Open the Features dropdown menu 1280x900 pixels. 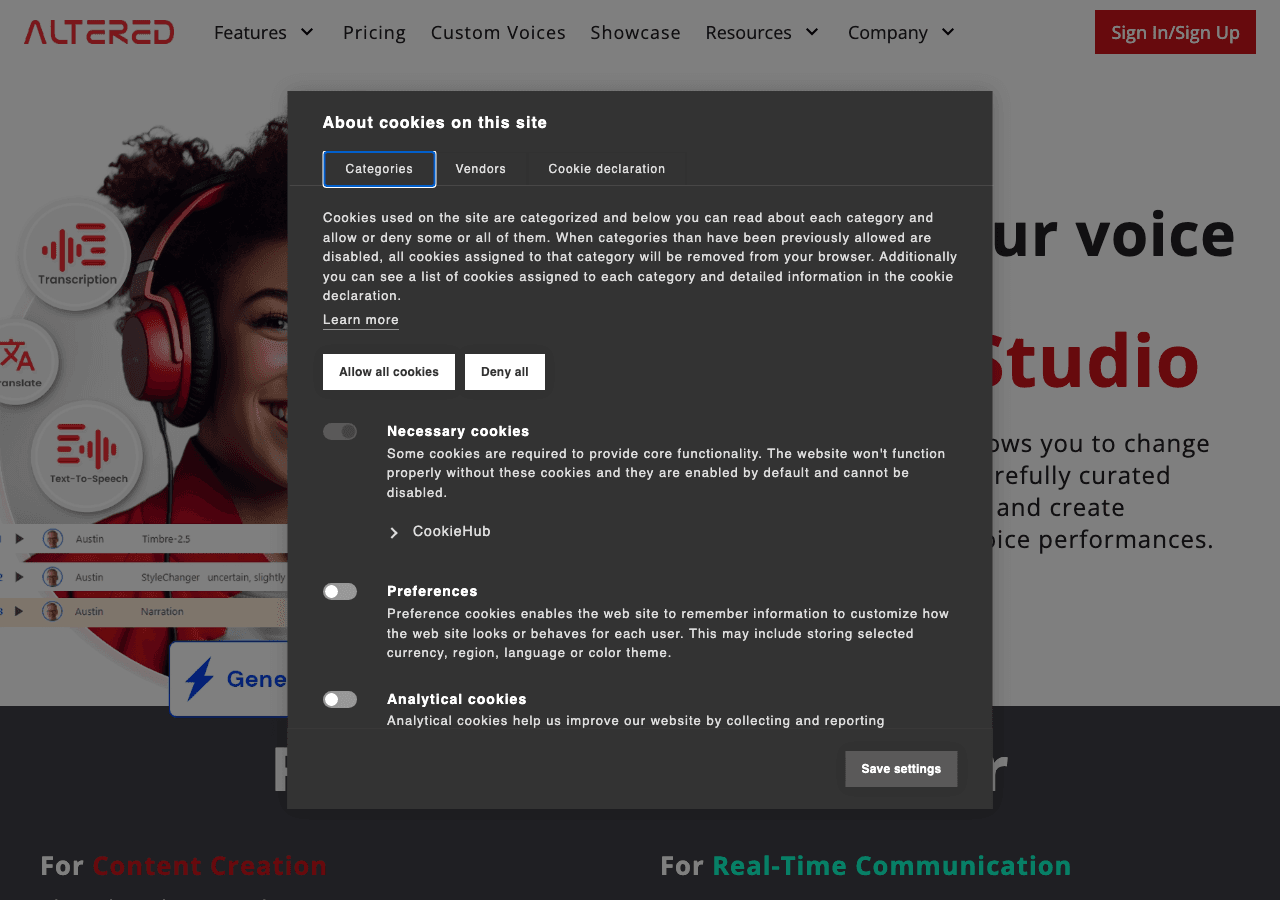264,32
